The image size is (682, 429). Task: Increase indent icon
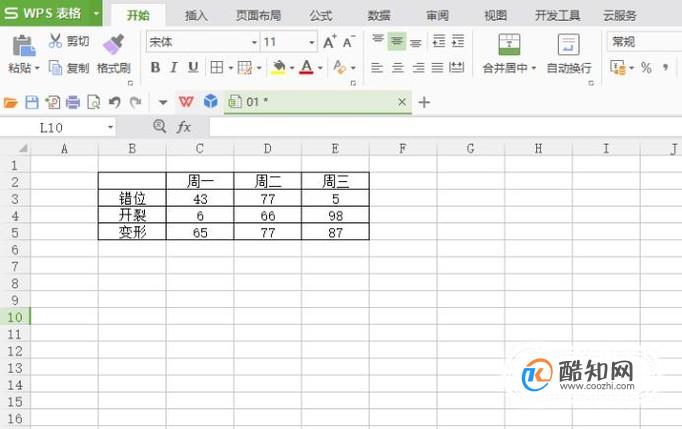[458, 41]
